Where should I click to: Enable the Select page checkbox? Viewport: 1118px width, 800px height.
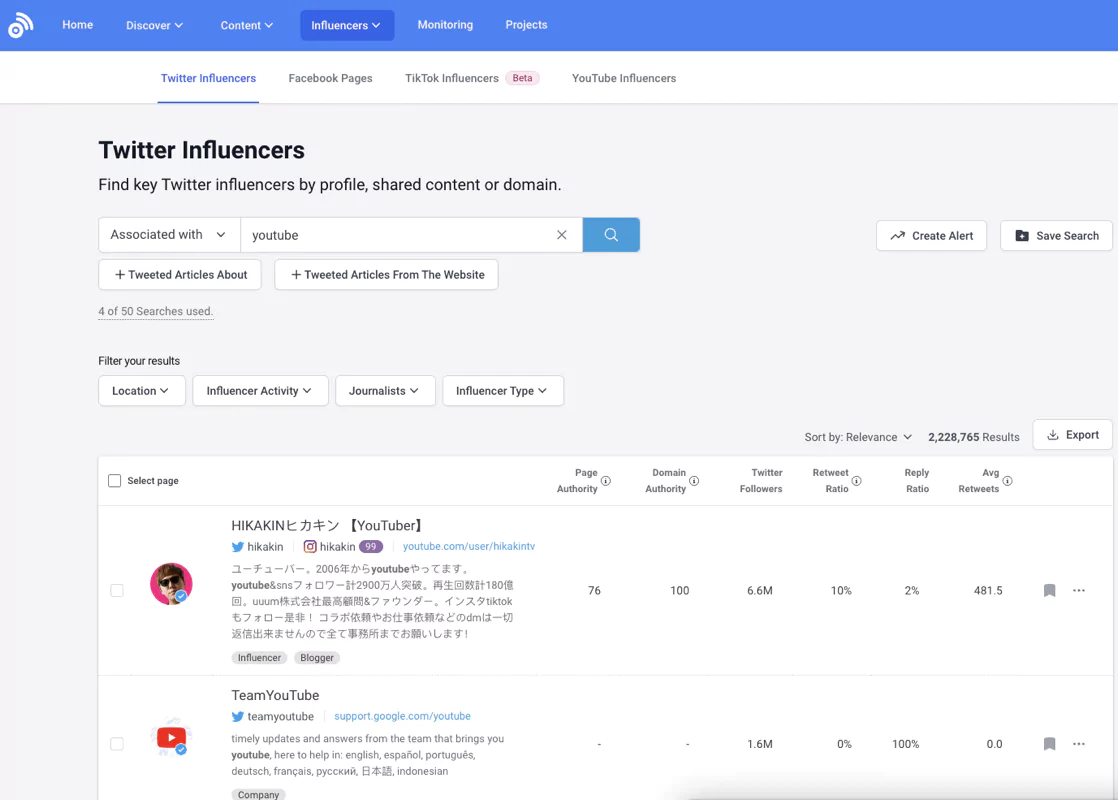coord(114,480)
